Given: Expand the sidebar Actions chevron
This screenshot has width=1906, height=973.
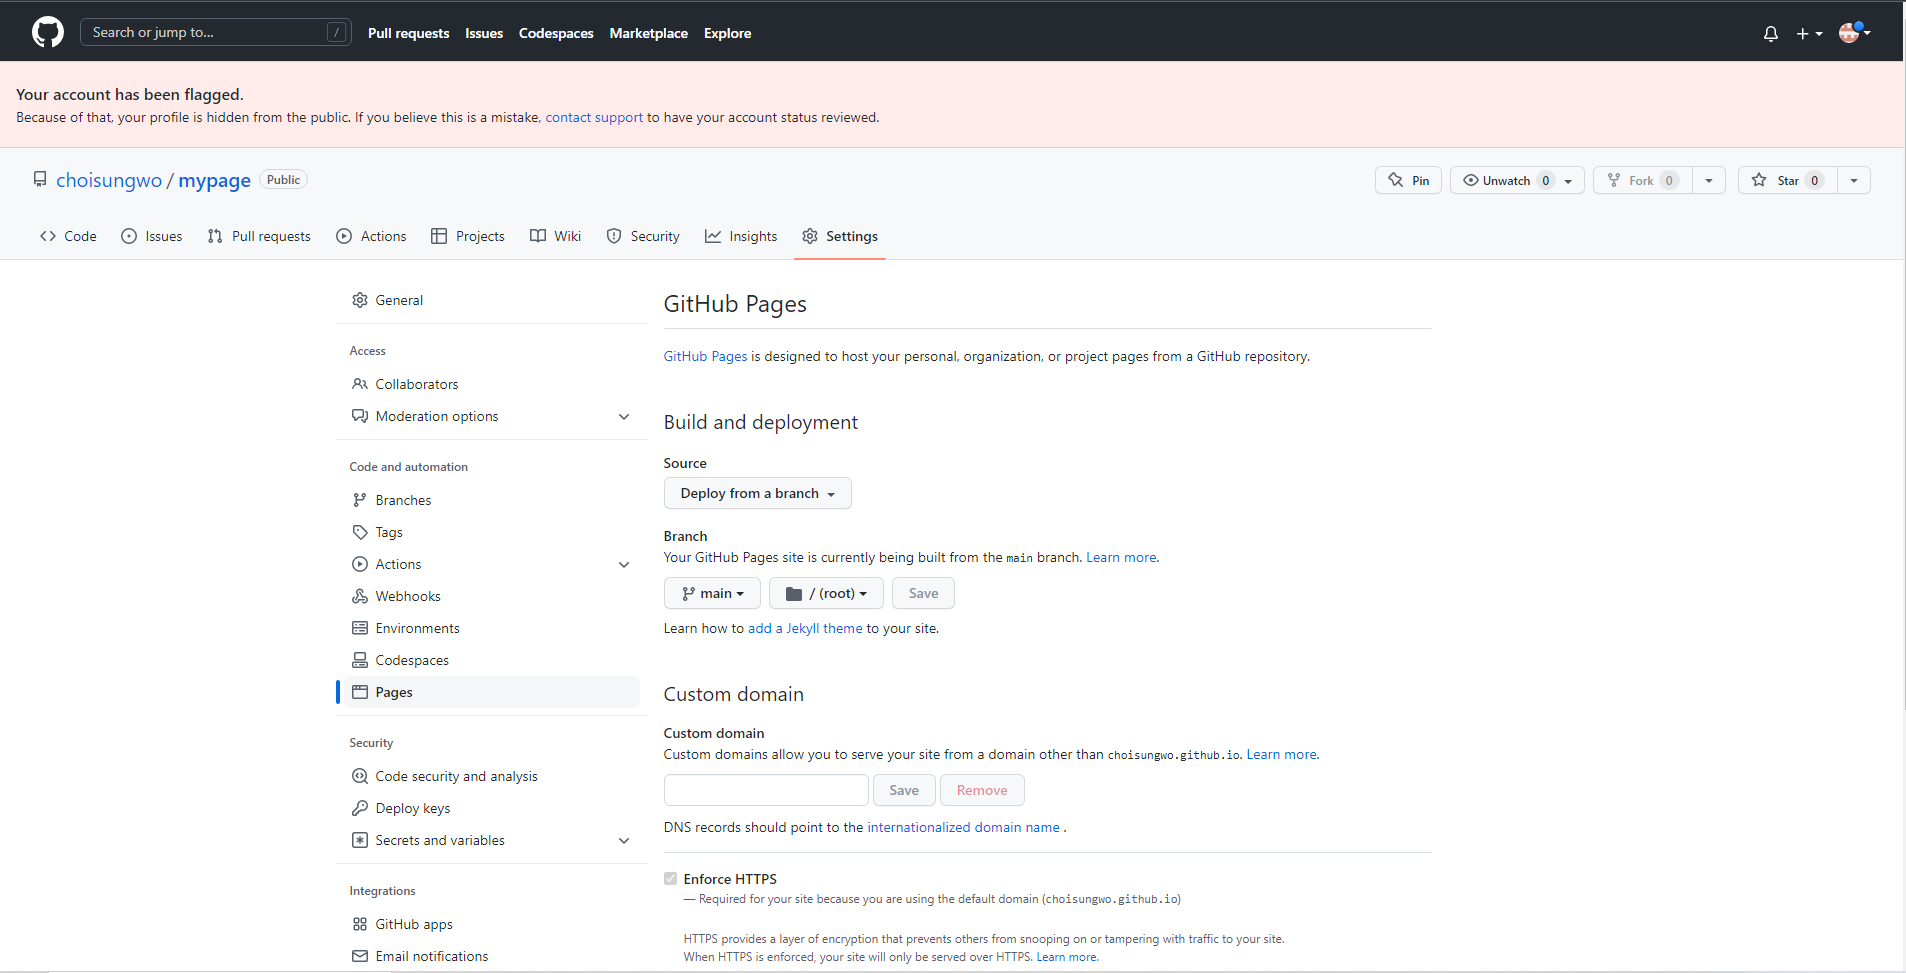Looking at the screenshot, I should click(624, 564).
